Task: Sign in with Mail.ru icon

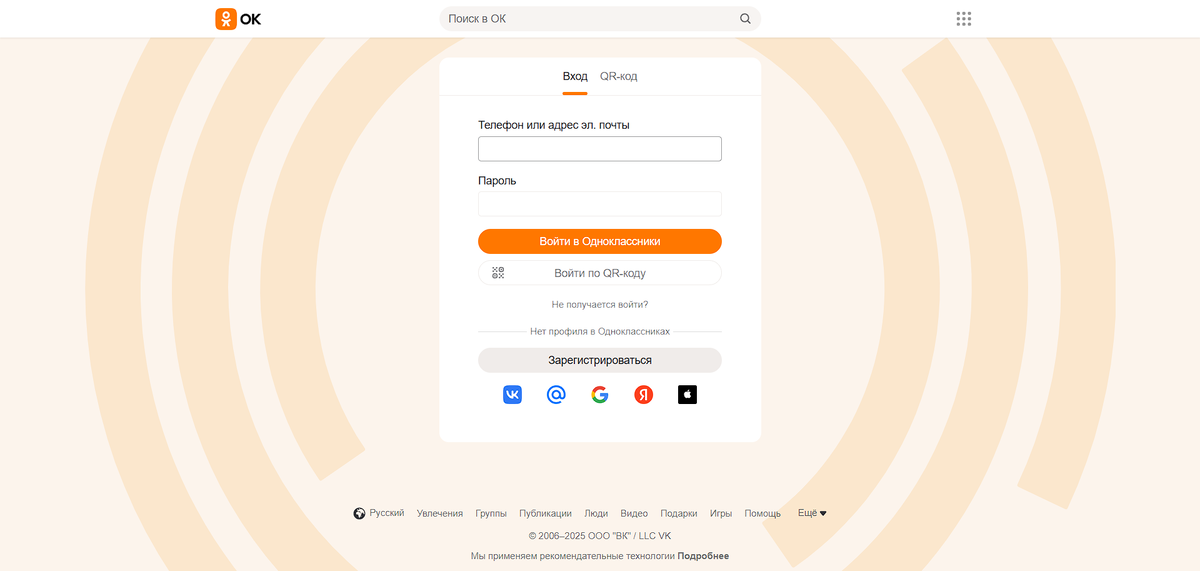Action: 556,395
